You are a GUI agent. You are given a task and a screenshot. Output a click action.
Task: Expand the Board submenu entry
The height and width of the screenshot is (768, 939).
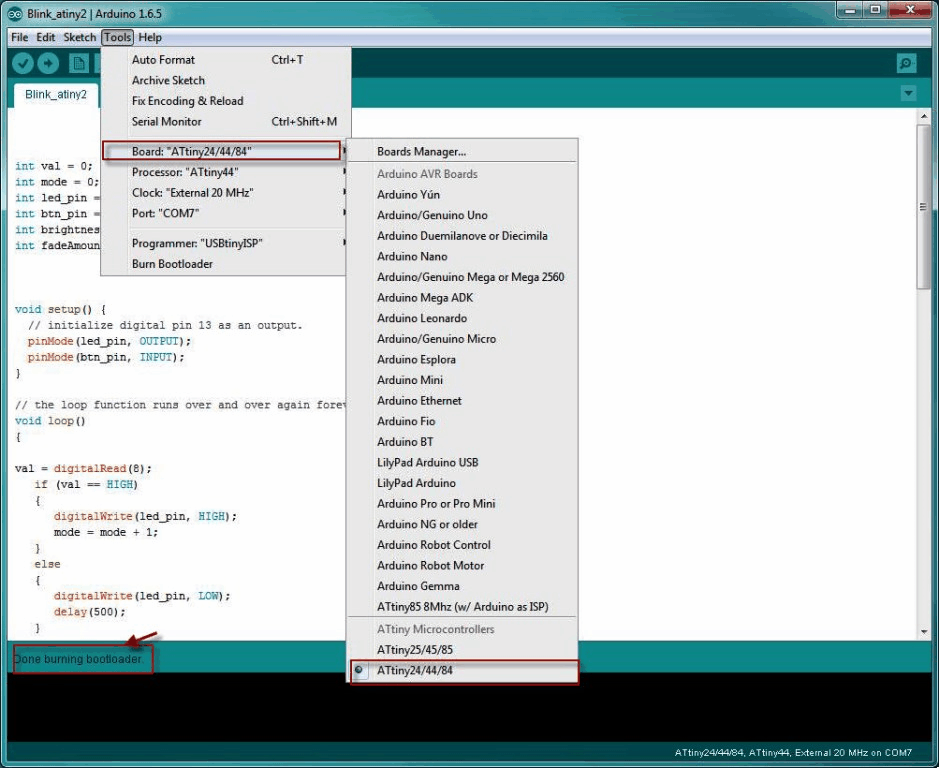tap(222, 151)
